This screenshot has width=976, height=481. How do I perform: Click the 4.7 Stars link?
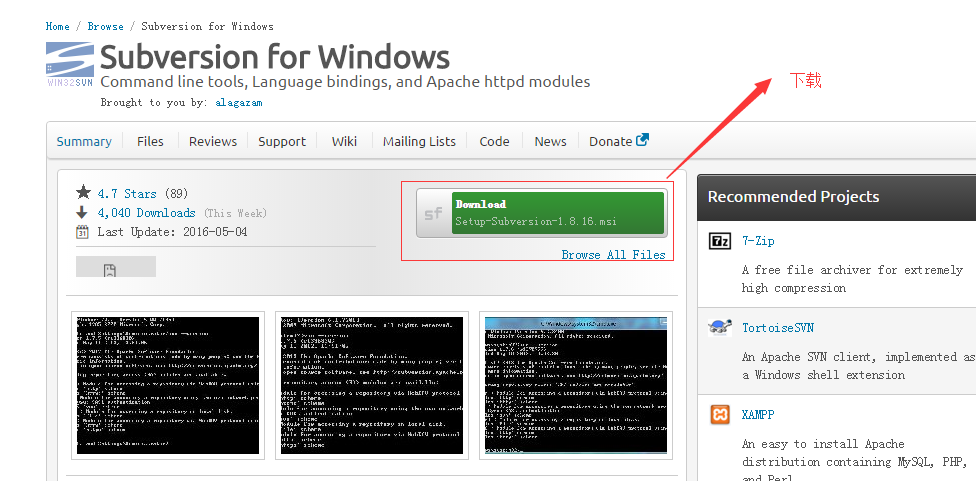point(127,194)
